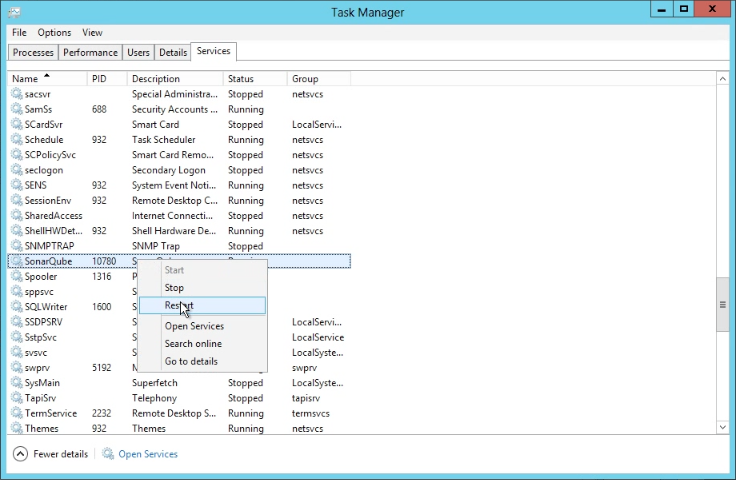Click 'tapisrv' group text
The height and width of the screenshot is (480, 736).
point(306,398)
